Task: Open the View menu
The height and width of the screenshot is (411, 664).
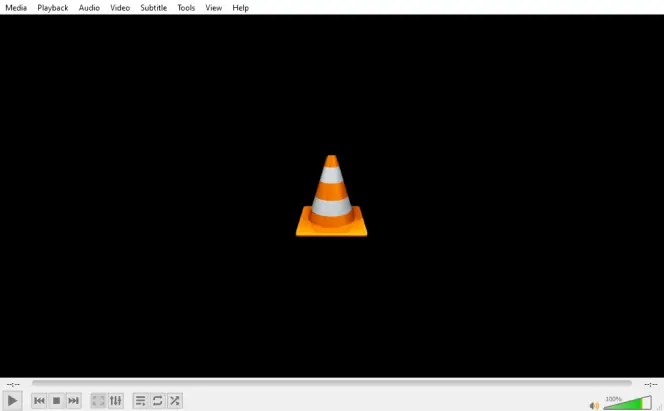Action: [x=213, y=8]
